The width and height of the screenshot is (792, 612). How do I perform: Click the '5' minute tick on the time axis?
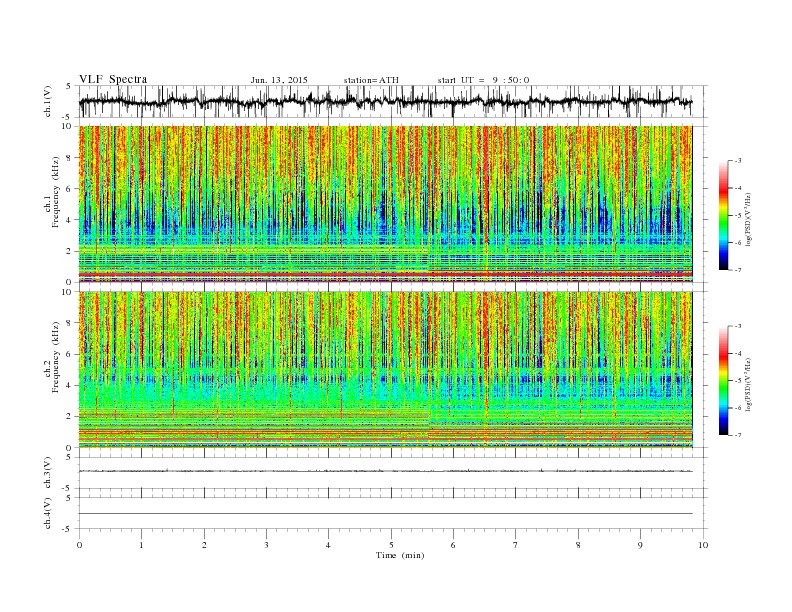(x=391, y=545)
